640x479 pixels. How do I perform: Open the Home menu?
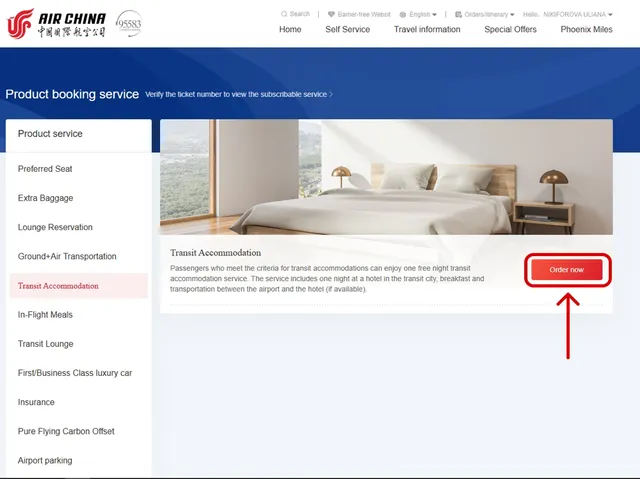pyautogui.click(x=290, y=29)
